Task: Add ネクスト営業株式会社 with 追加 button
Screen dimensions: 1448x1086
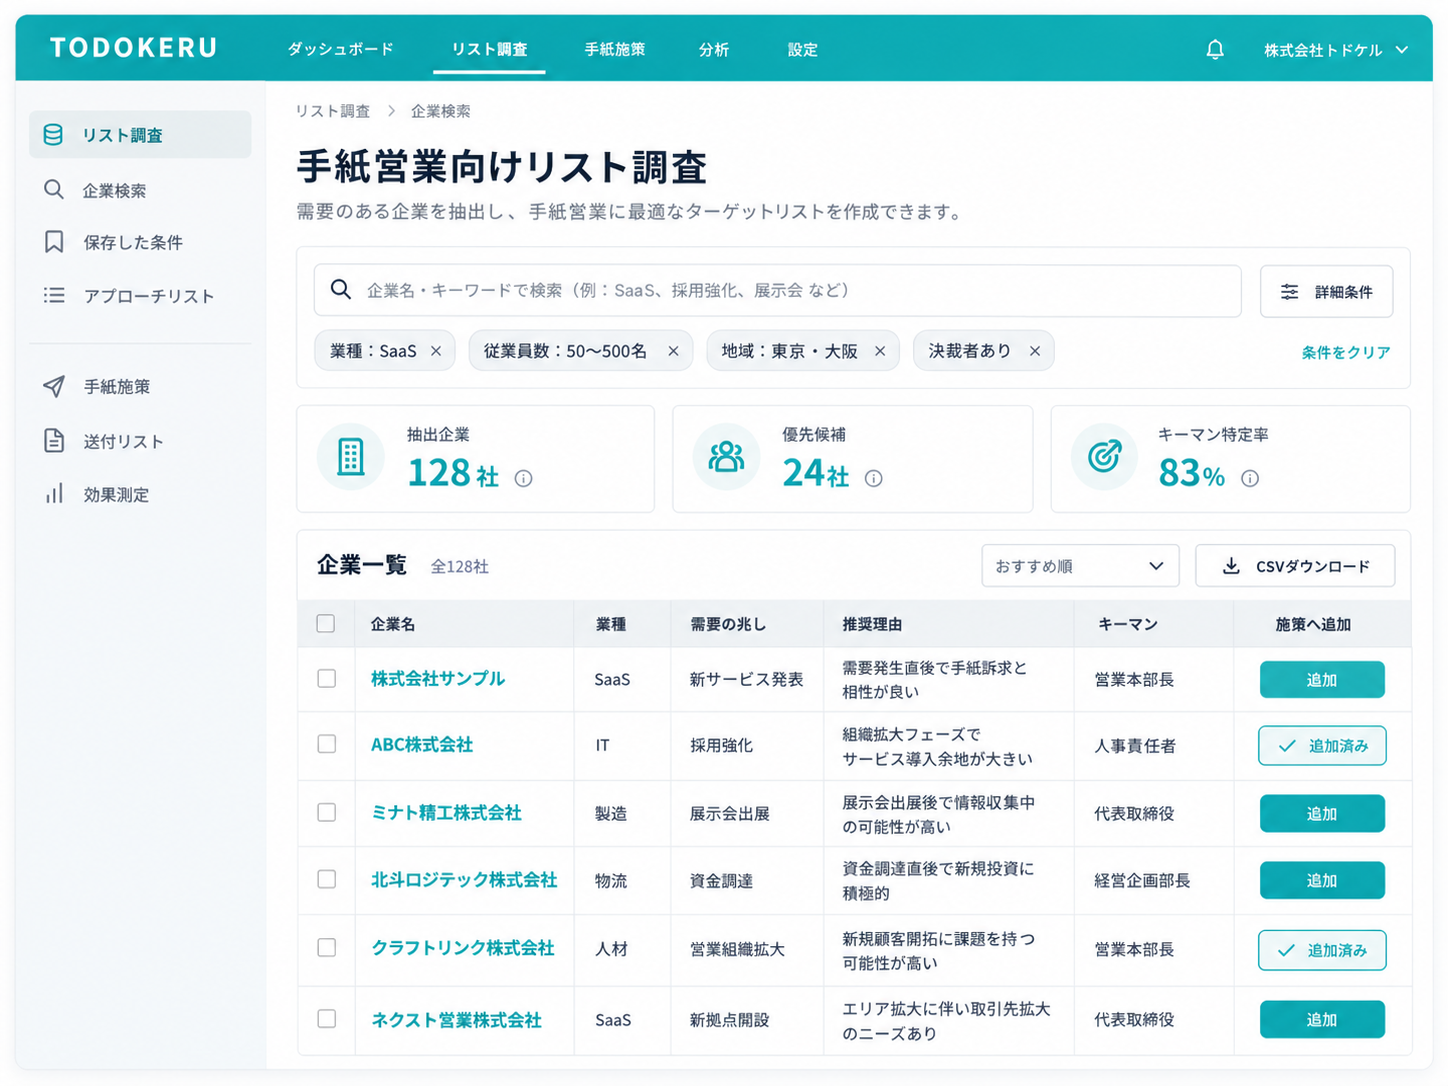Action: click(x=1322, y=1020)
